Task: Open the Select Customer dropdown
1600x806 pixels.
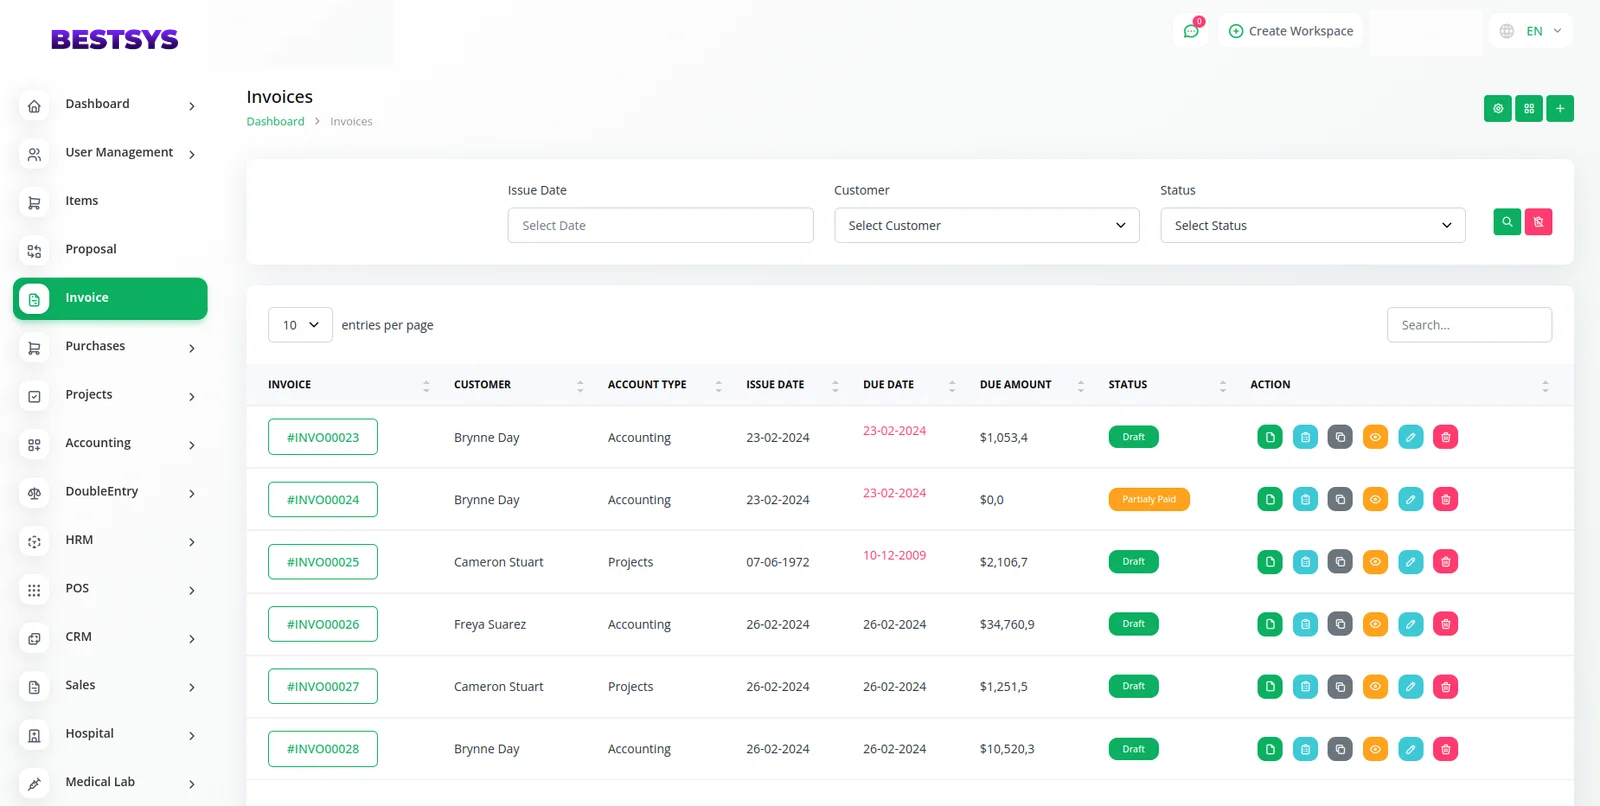Action: tap(986, 226)
